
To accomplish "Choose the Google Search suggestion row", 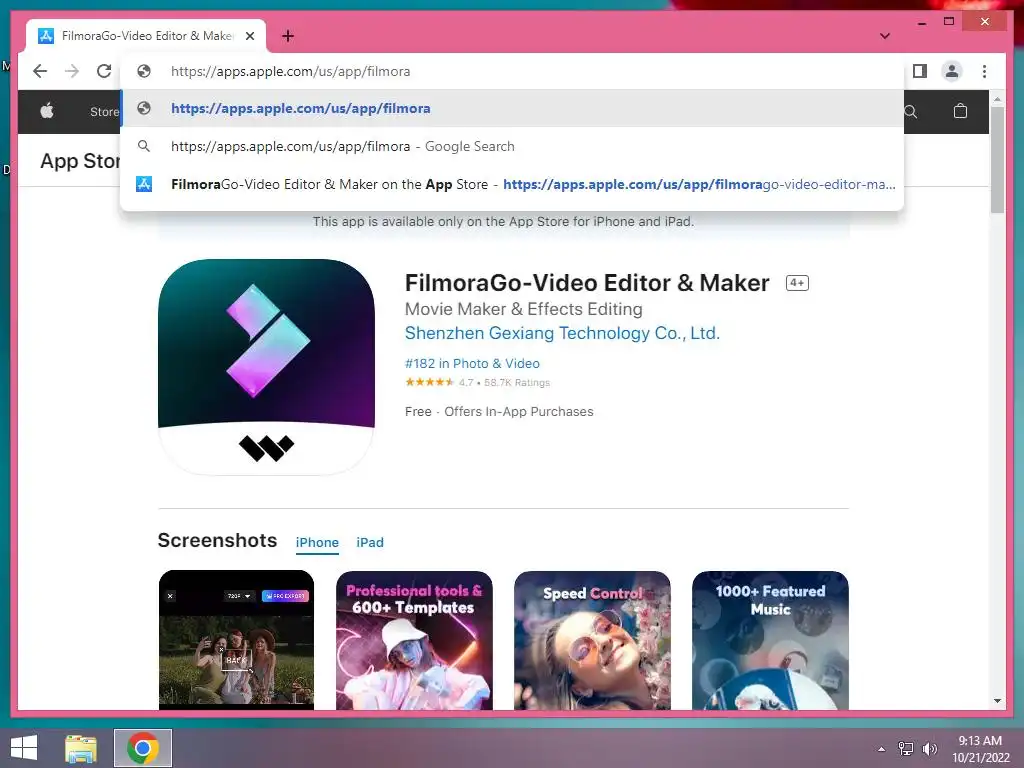I will [513, 146].
